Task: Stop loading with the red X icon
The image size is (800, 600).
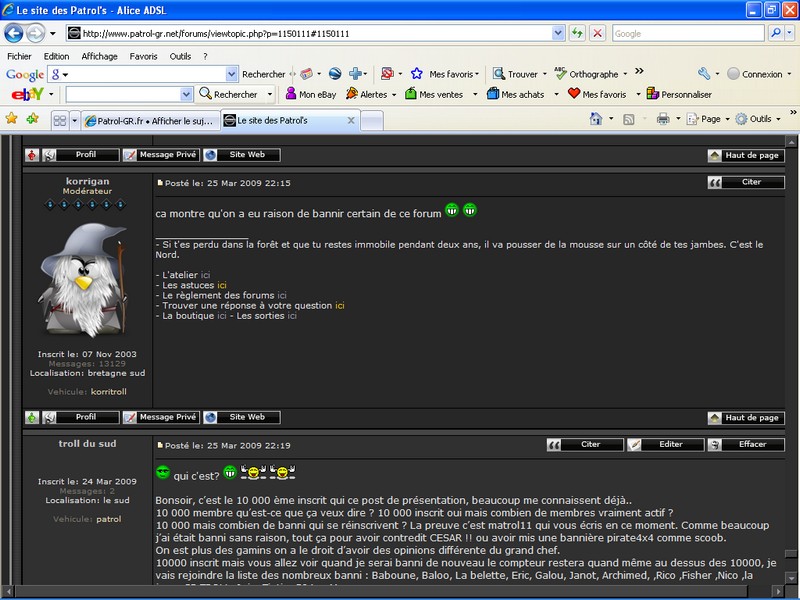Action: pyautogui.click(x=597, y=34)
